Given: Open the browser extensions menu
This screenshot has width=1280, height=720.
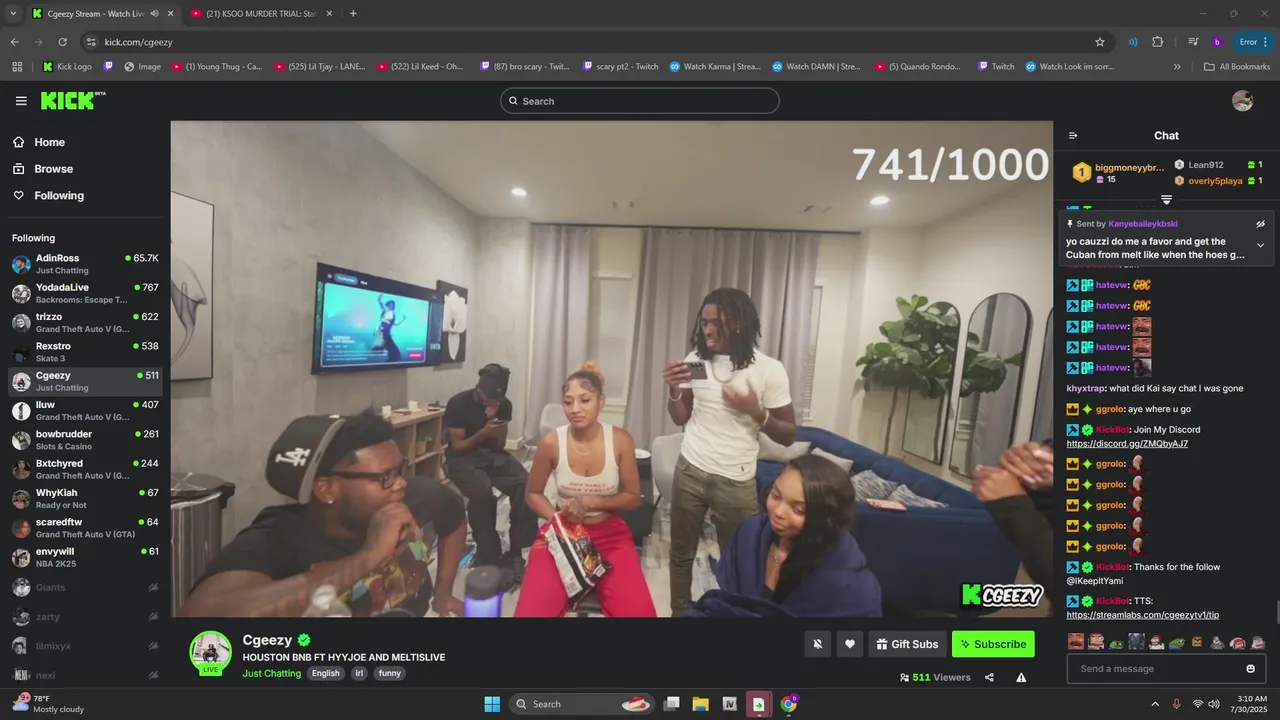Looking at the screenshot, I should (x=1158, y=42).
